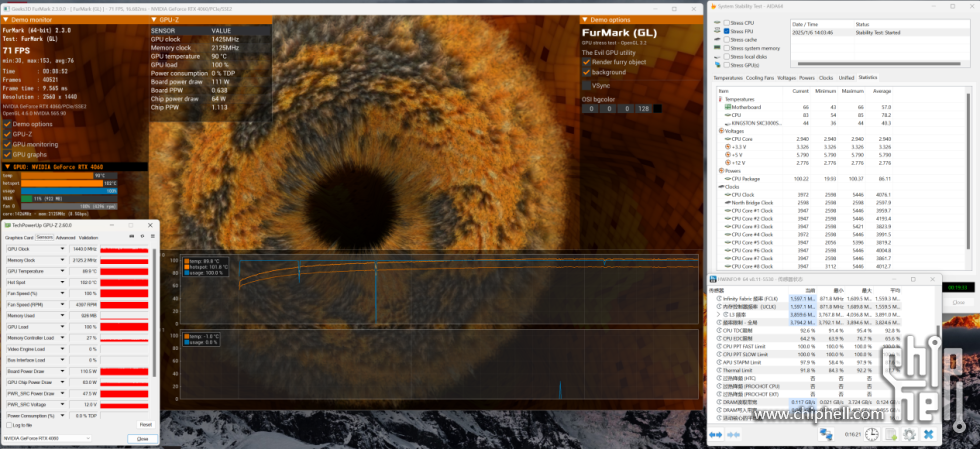
Task: Enable Stress cache checkbox
Action: (x=726, y=39)
